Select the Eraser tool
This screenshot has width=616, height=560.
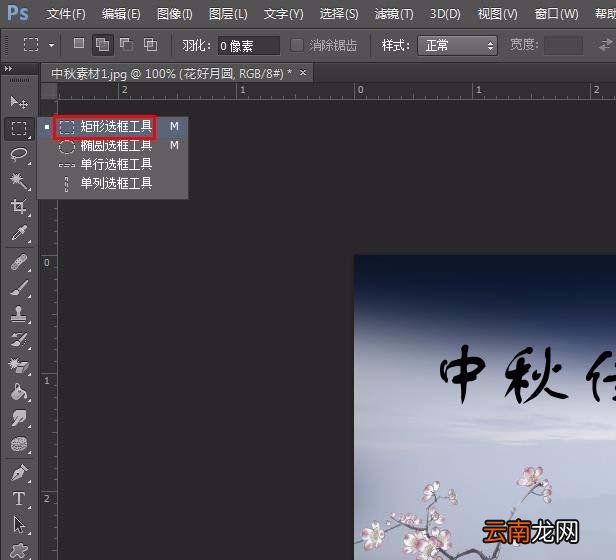[18, 366]
